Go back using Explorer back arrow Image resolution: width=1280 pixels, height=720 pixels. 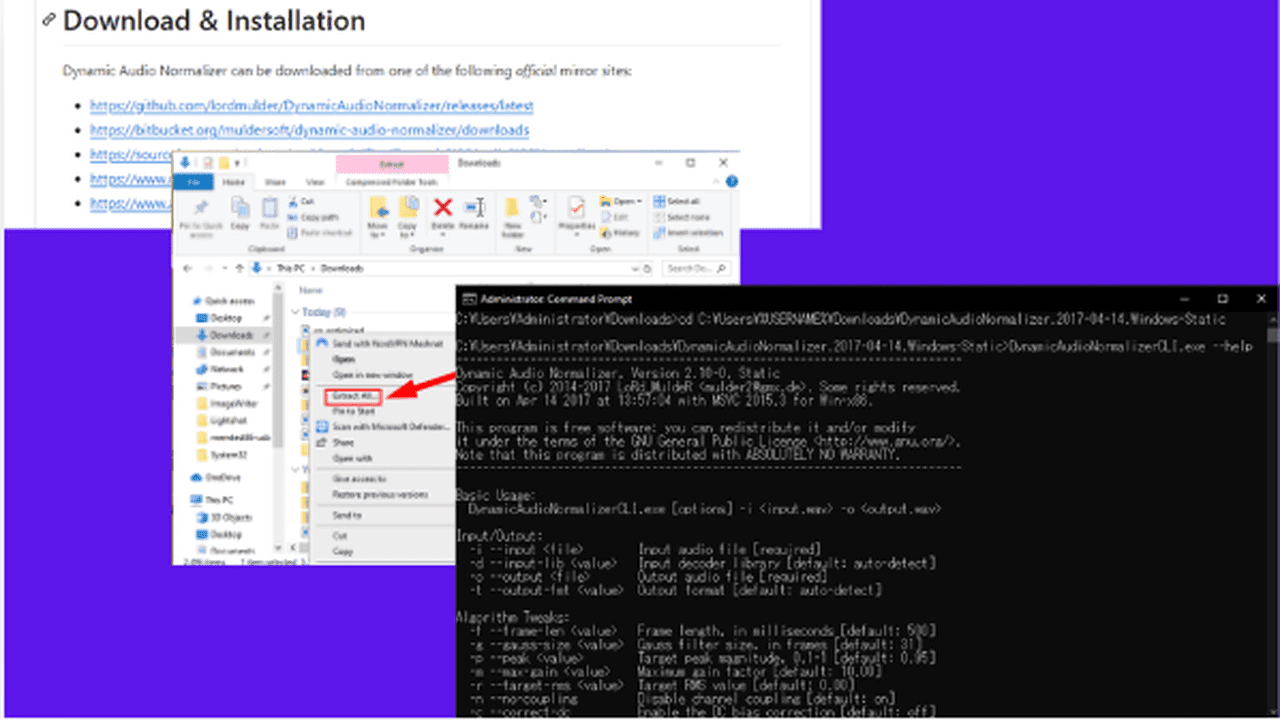click(x=188, y=268)
